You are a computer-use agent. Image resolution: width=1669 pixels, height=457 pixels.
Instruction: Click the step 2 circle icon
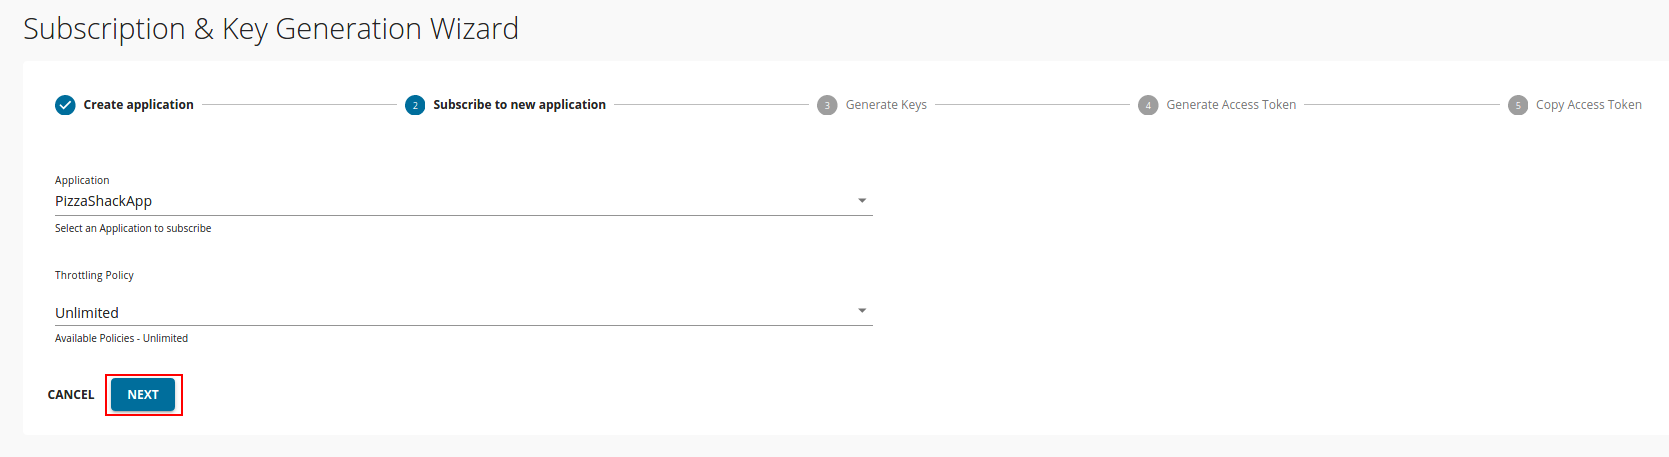click(415, 105)
